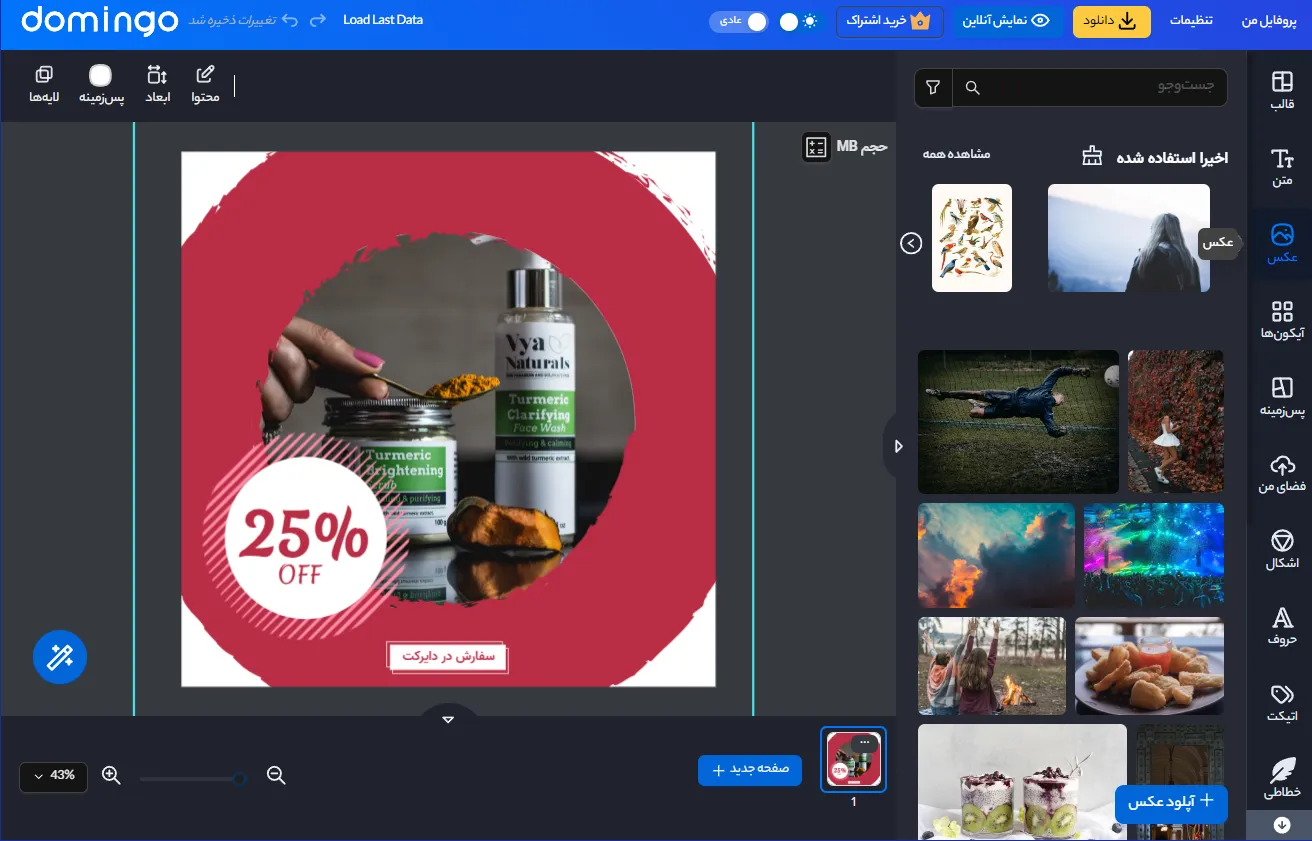
Task: Click the حجم MB size calculator icon
Action: (816, 147)
